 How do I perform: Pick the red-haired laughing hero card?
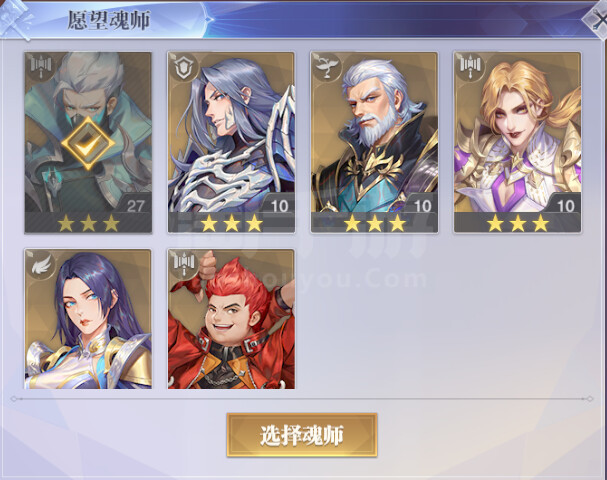tap(231, 319)
